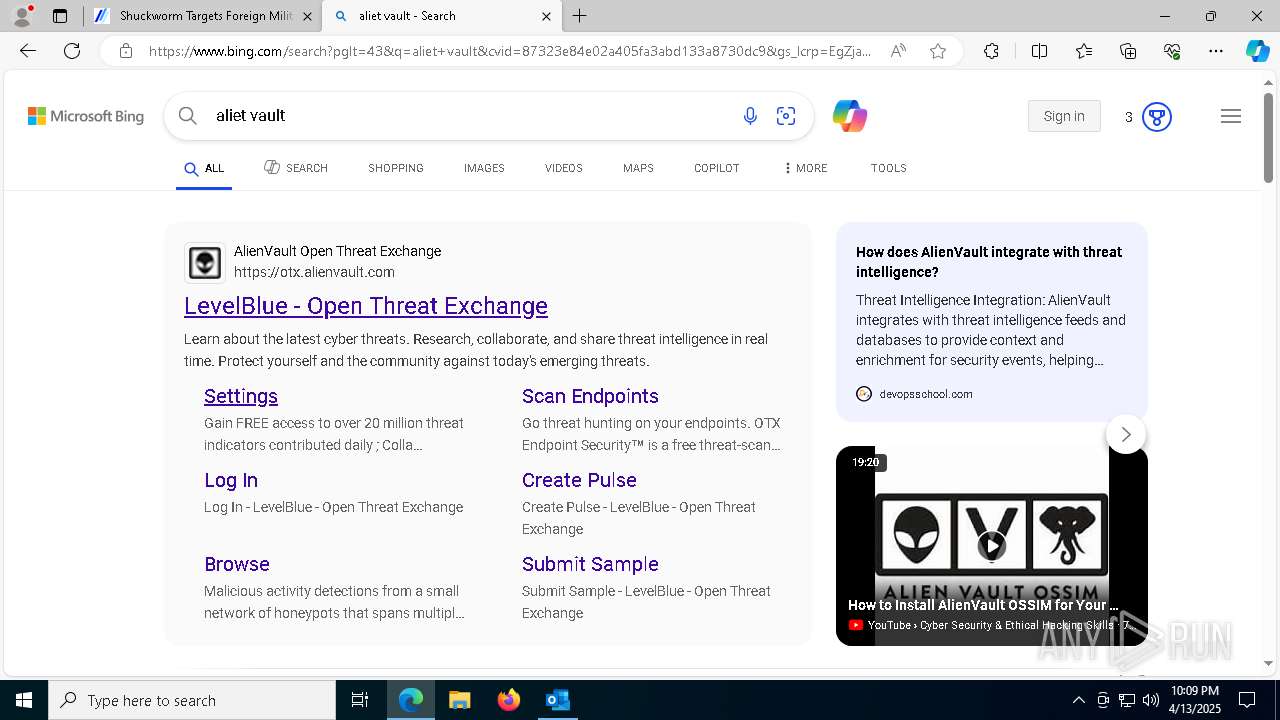
Task: Click the otx.alienvault.com URL text
Action: tap(314, 272)
